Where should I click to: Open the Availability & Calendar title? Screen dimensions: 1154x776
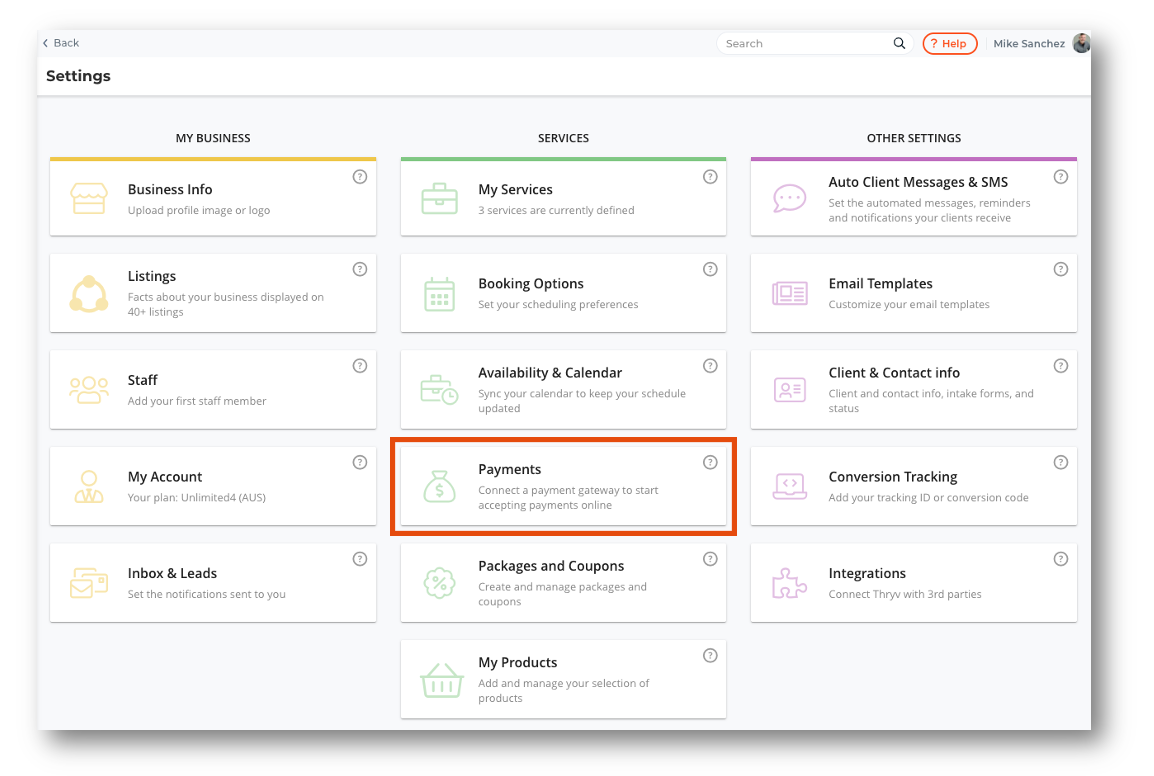(550, 373)
